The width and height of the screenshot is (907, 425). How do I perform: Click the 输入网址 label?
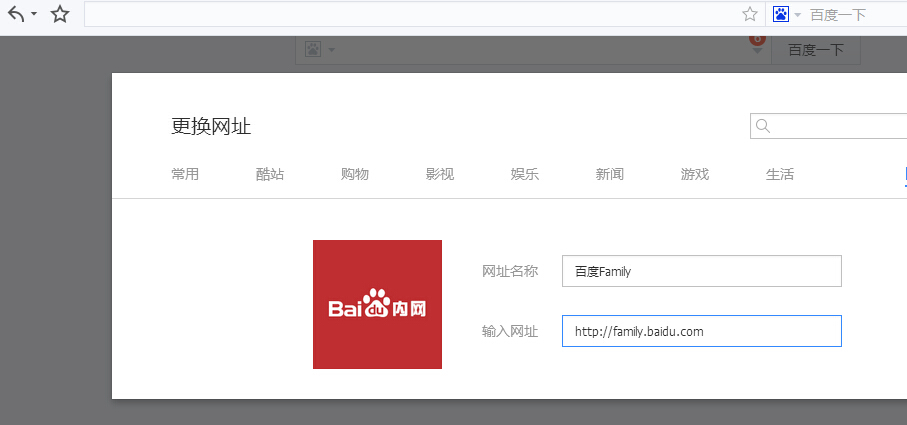510,331
